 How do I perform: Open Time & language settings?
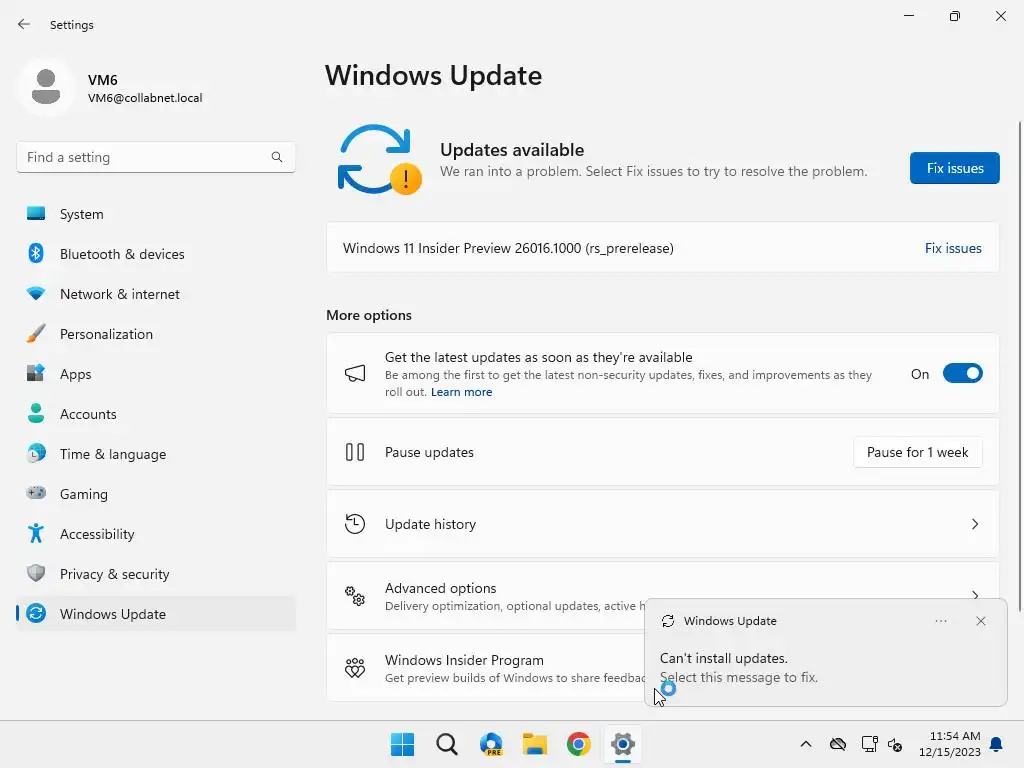click(156, 454)
